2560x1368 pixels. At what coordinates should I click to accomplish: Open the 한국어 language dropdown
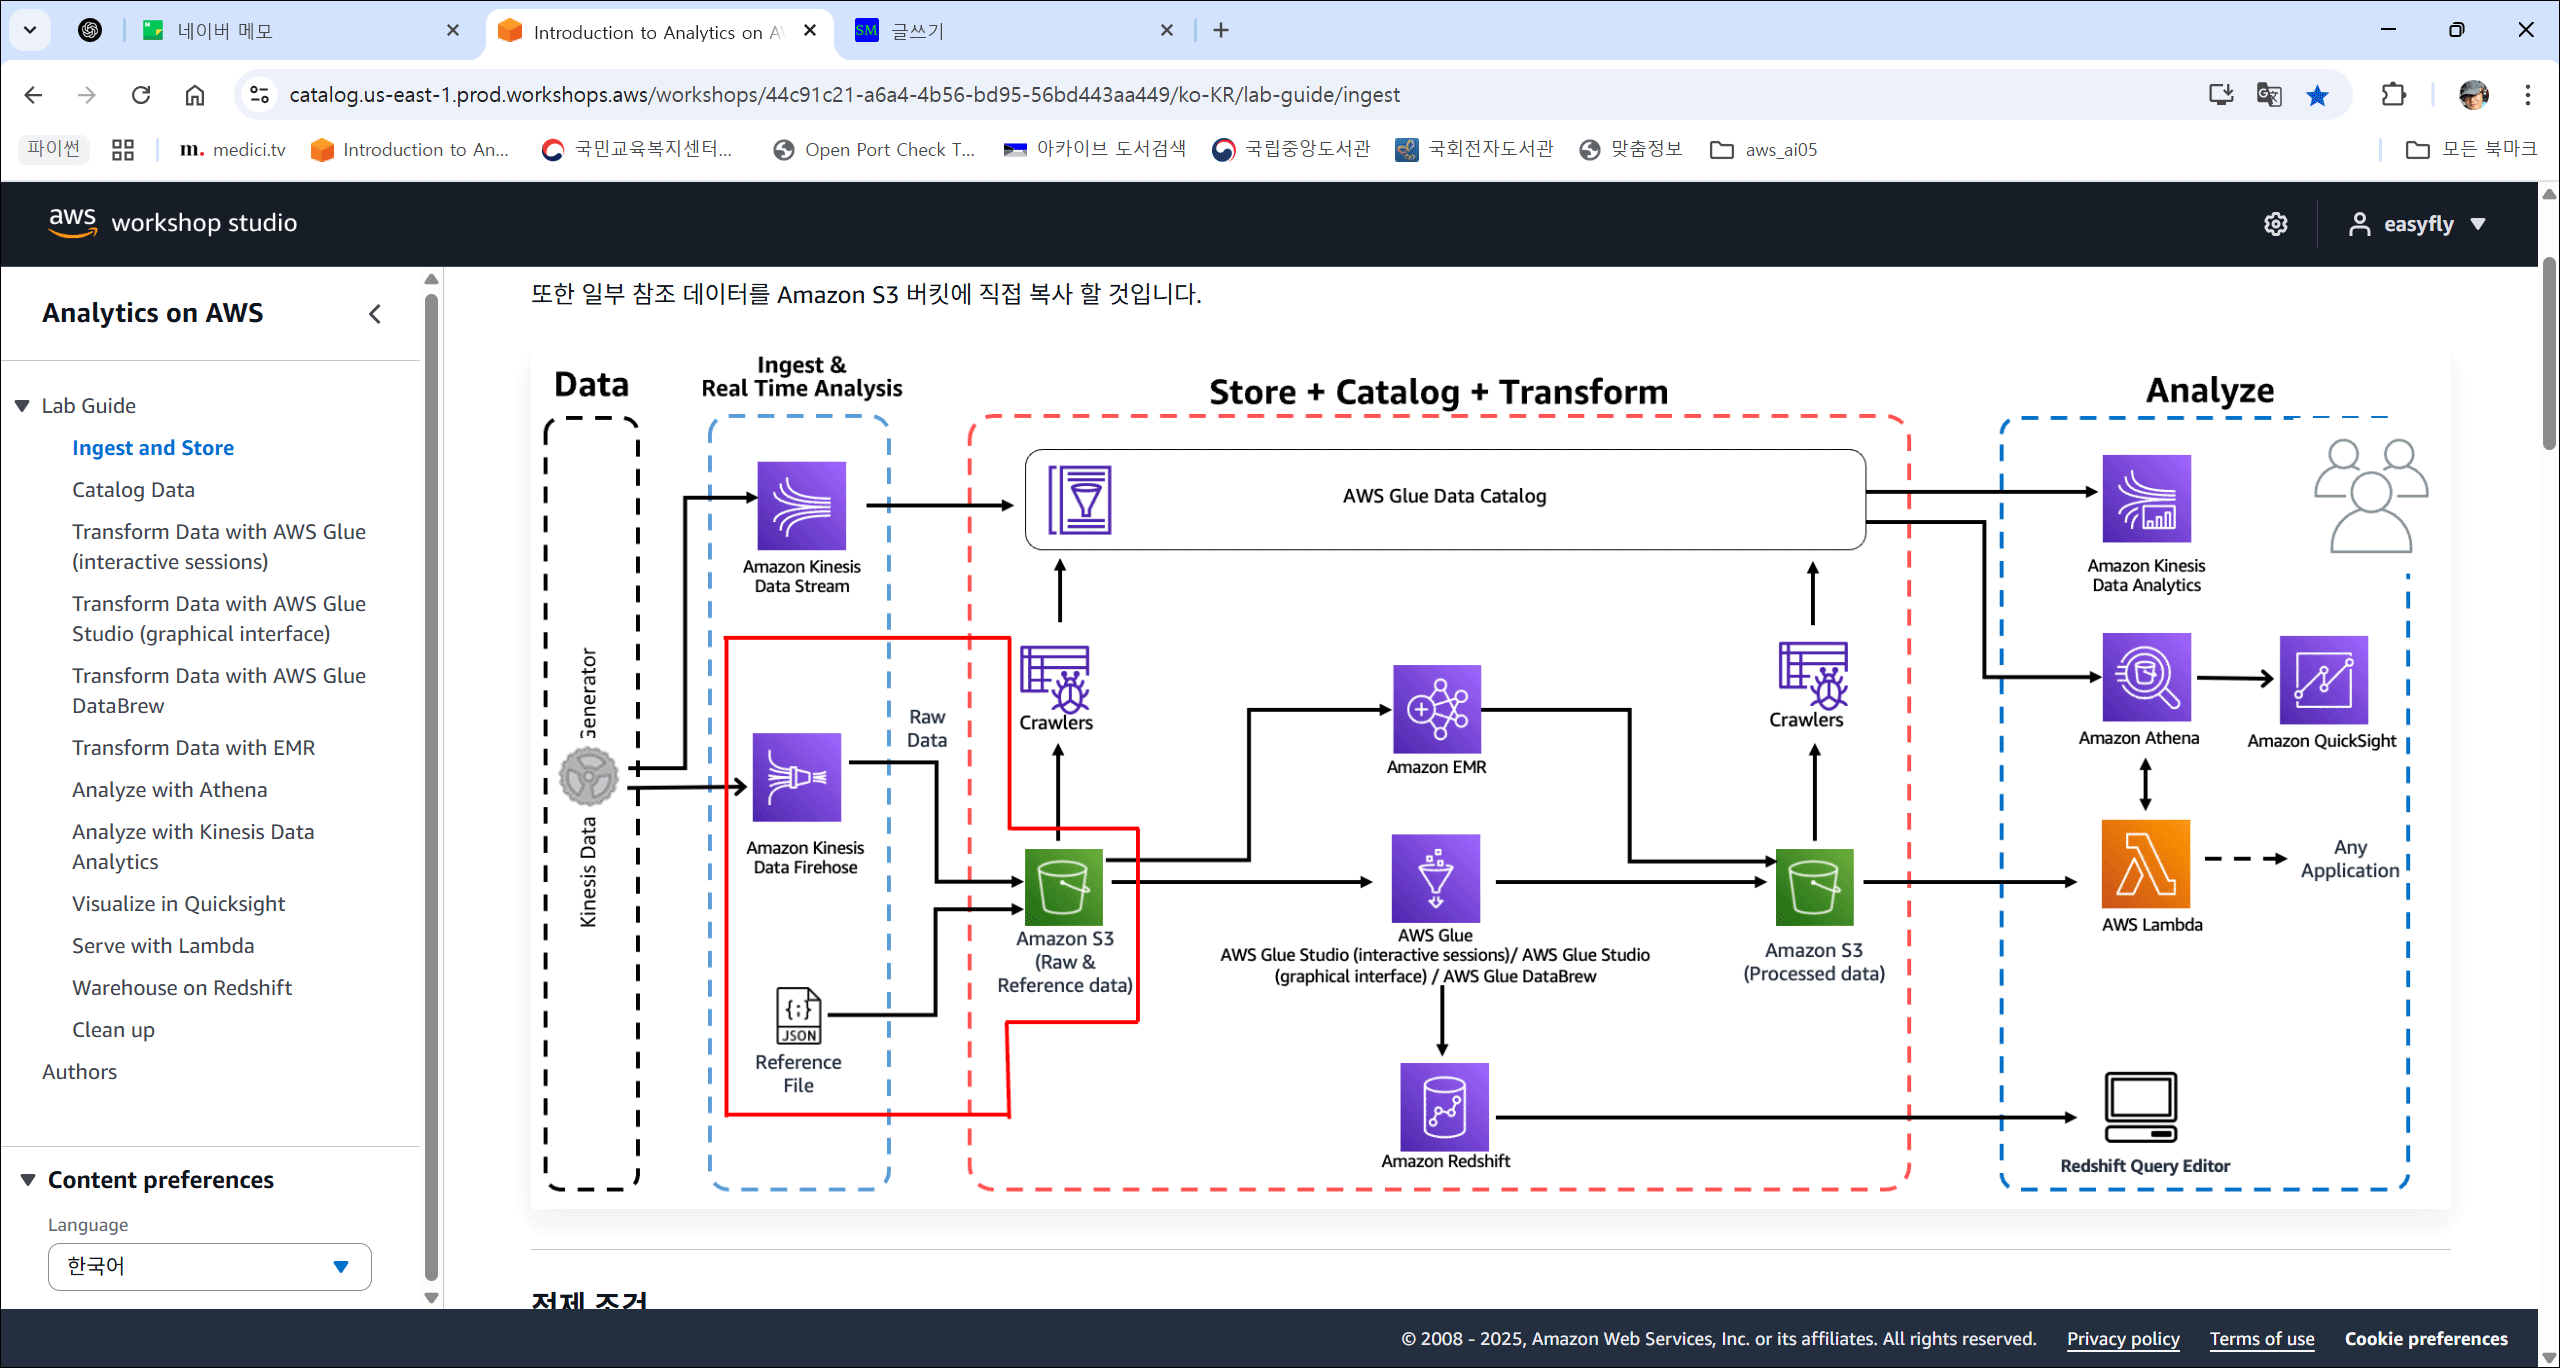coord(209,1267)
